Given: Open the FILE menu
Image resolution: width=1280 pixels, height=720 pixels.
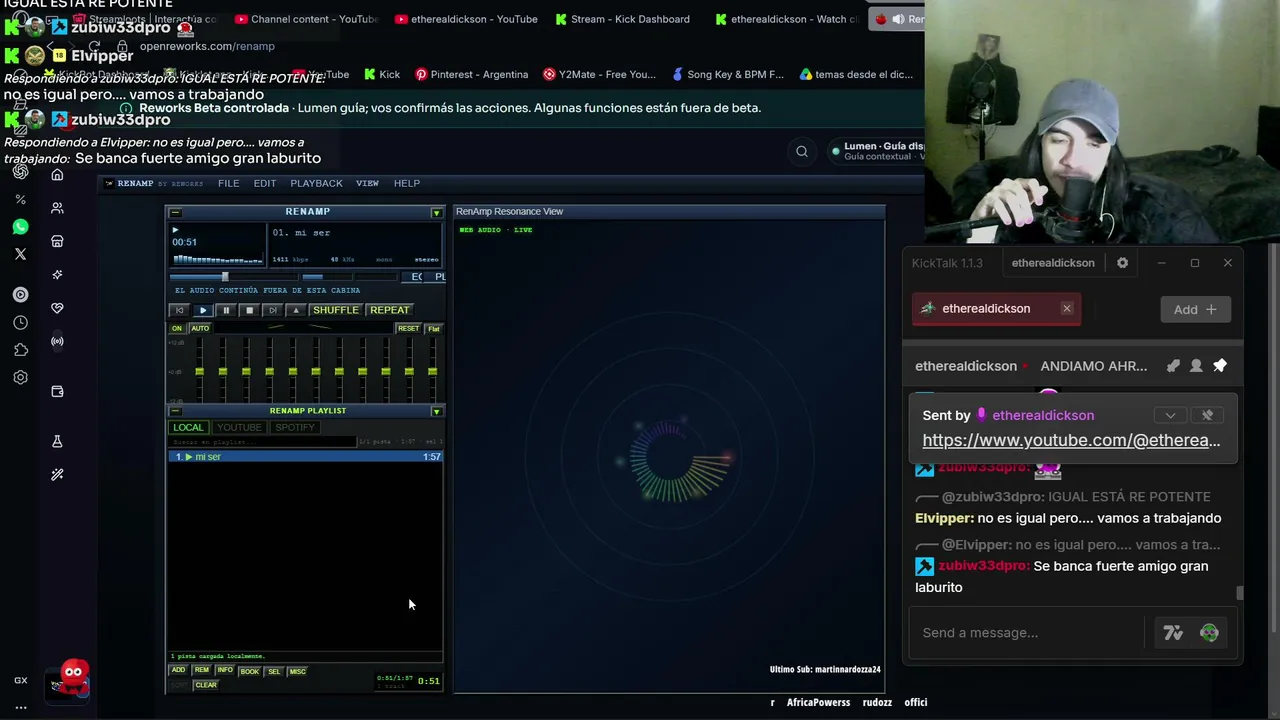Looking at the screenshot, I should point(228,183).
